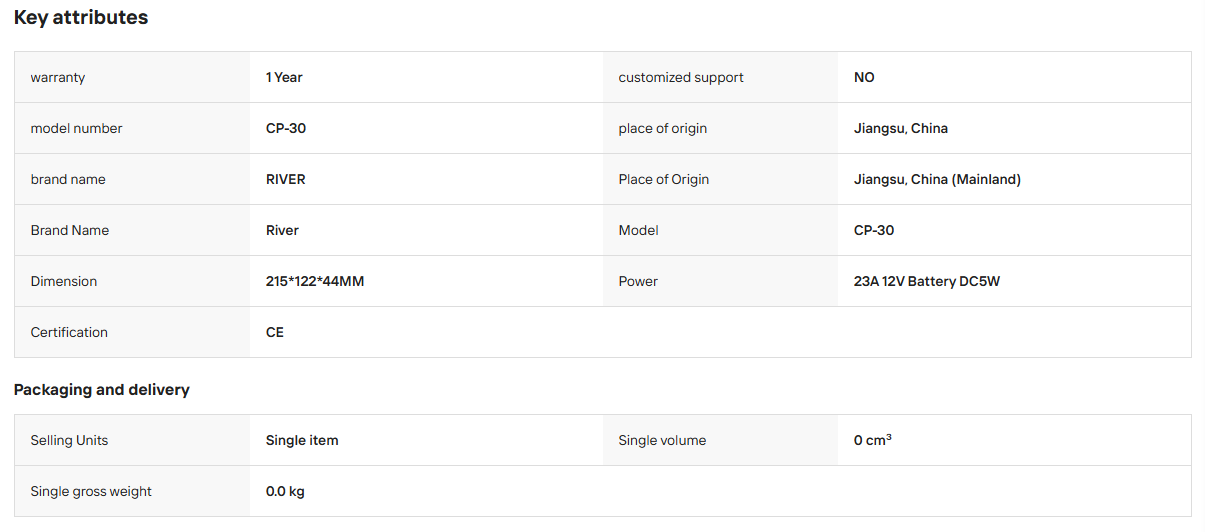1205x532 pixels.
Task: Click the Dimension label cell
Action: click(132, 281)
